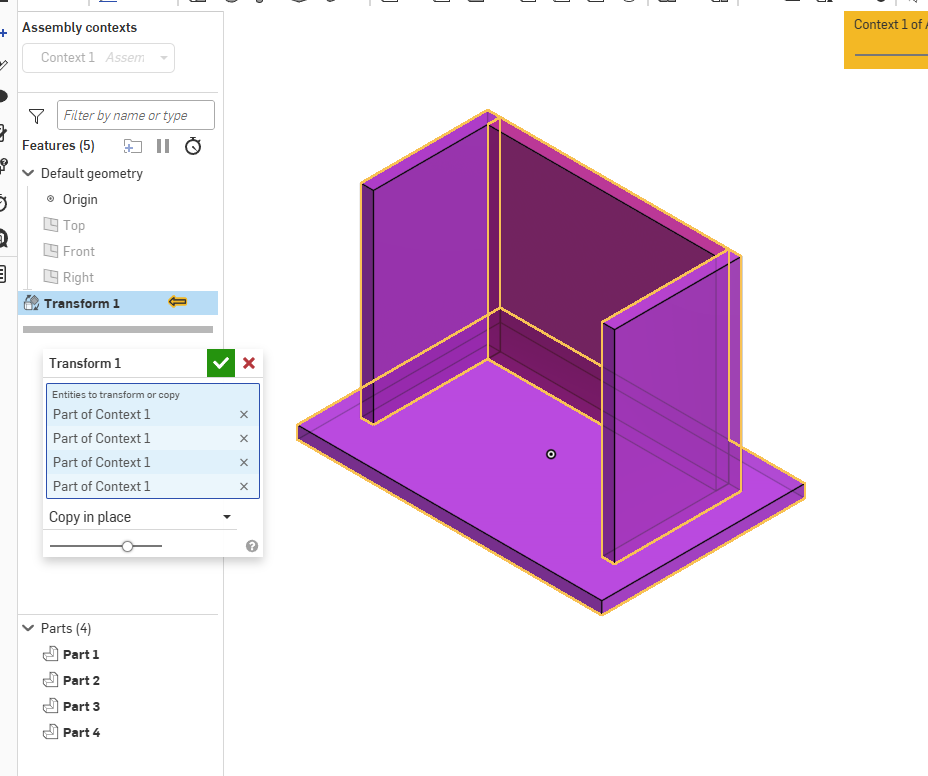Click the origin point marker on the model
The image size is (928, 776).
coord(551,455)
